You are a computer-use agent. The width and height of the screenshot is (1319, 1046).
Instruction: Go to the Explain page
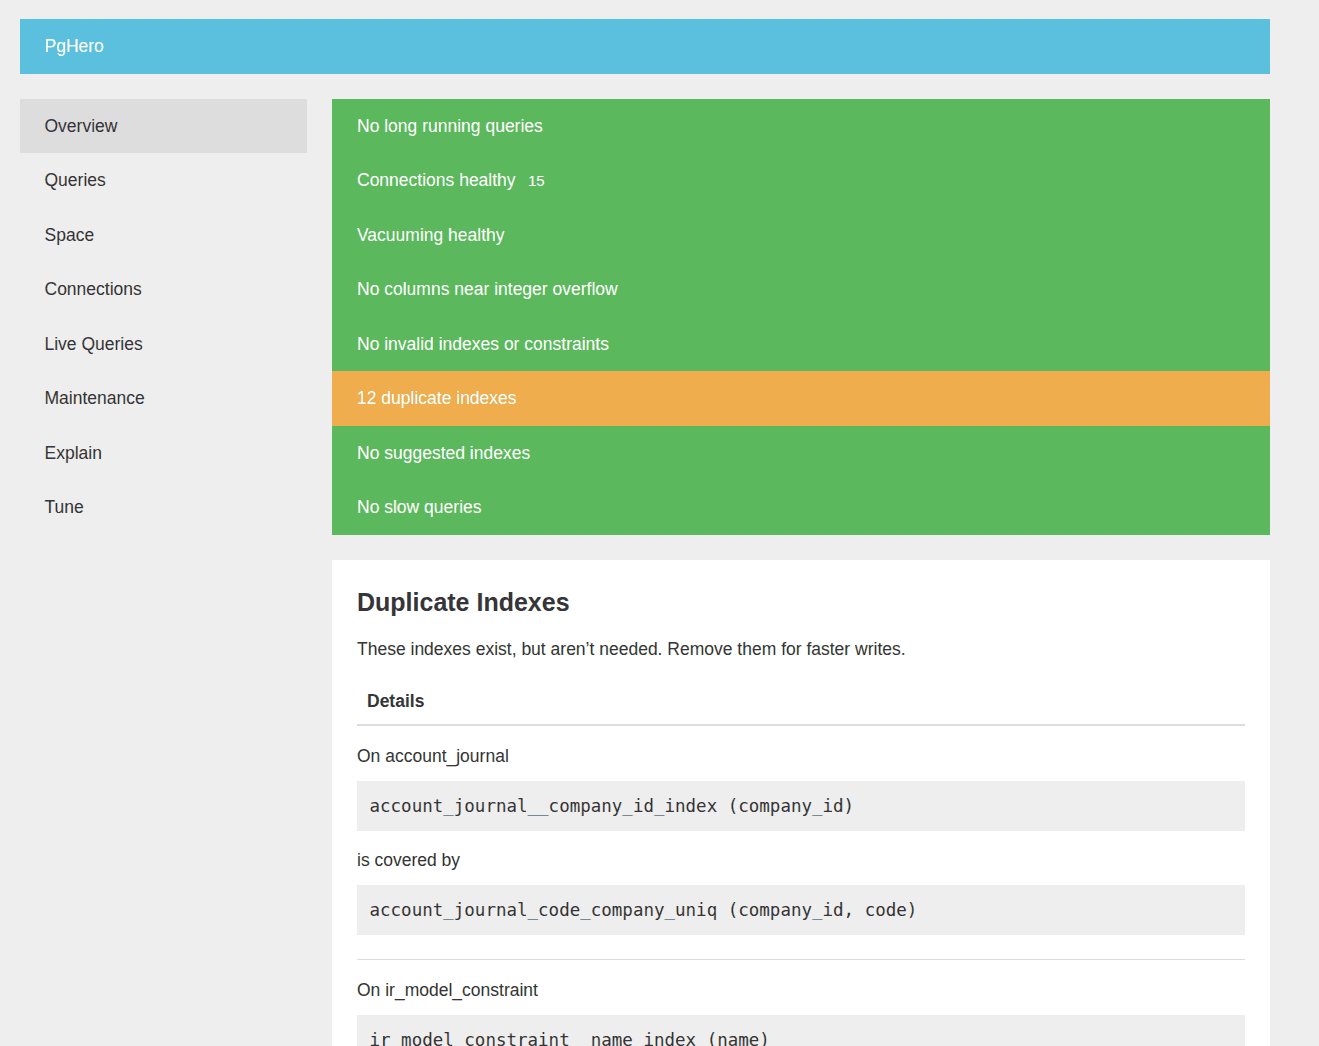click(x=72, y=453)
